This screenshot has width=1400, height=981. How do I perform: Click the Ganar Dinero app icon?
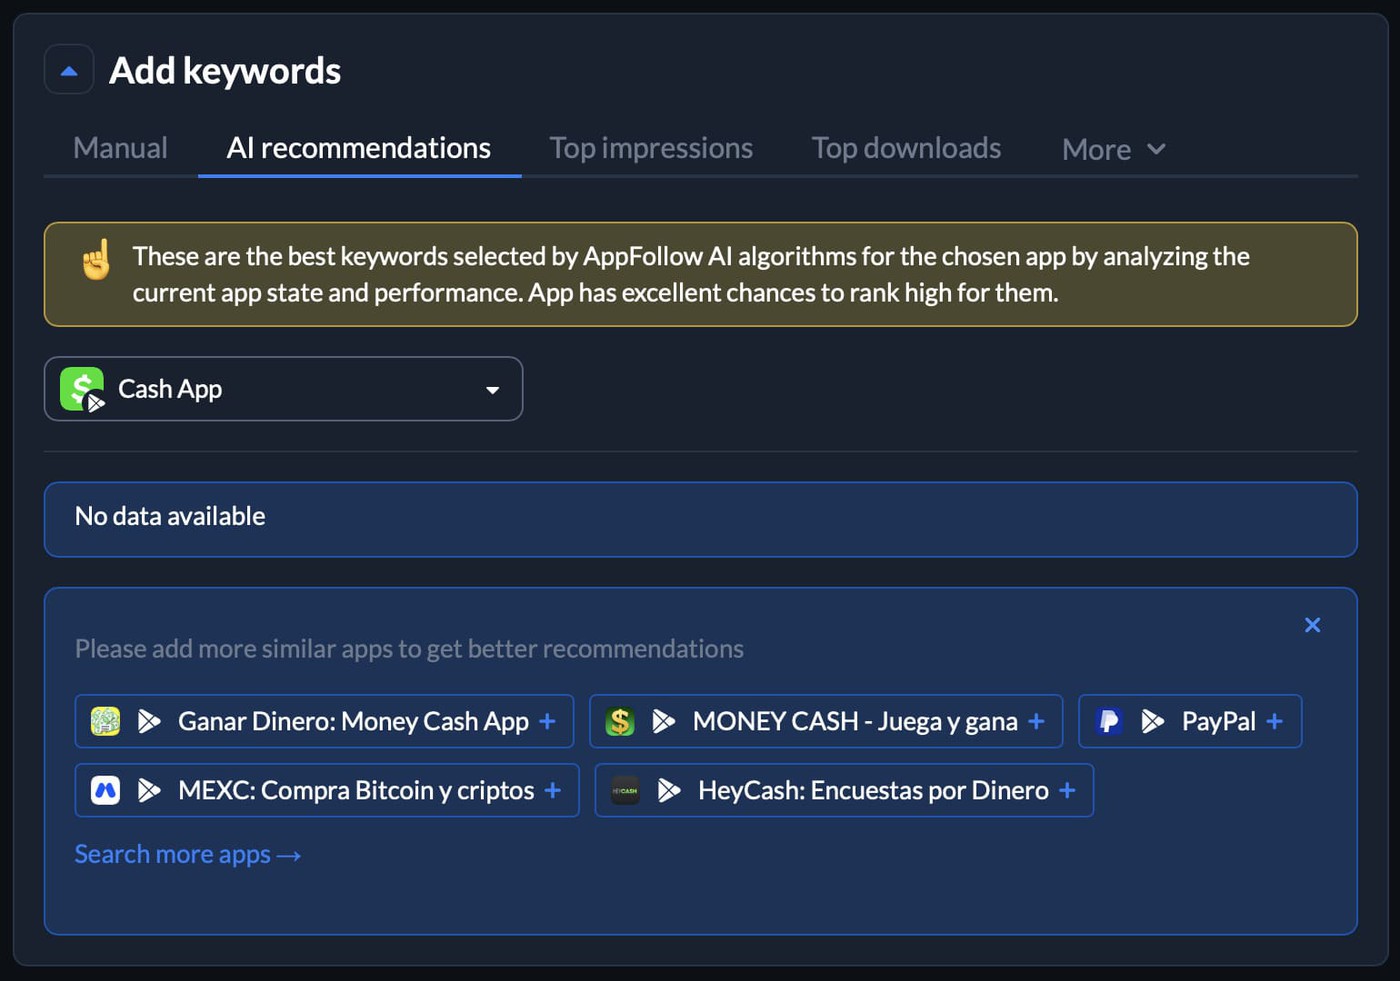pyautogui.click(x=105, y=721)
